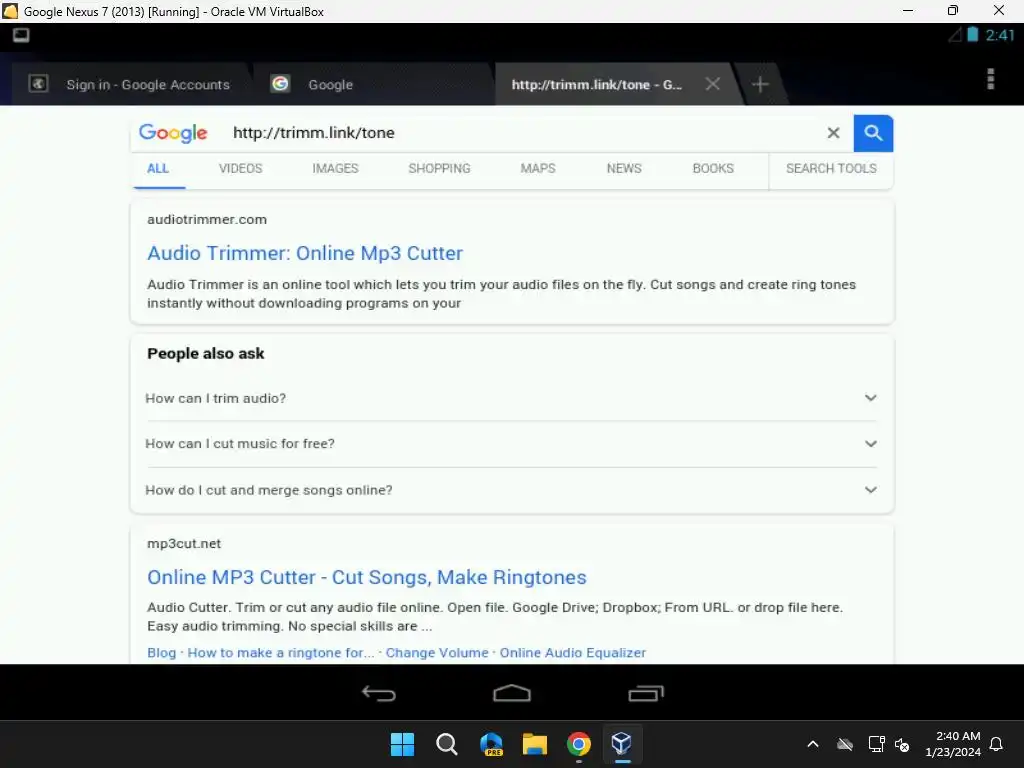This screenshot has height=768, width=1024.
Task: Click the OneDrive cloud tray icon
Action: point(845,744)
